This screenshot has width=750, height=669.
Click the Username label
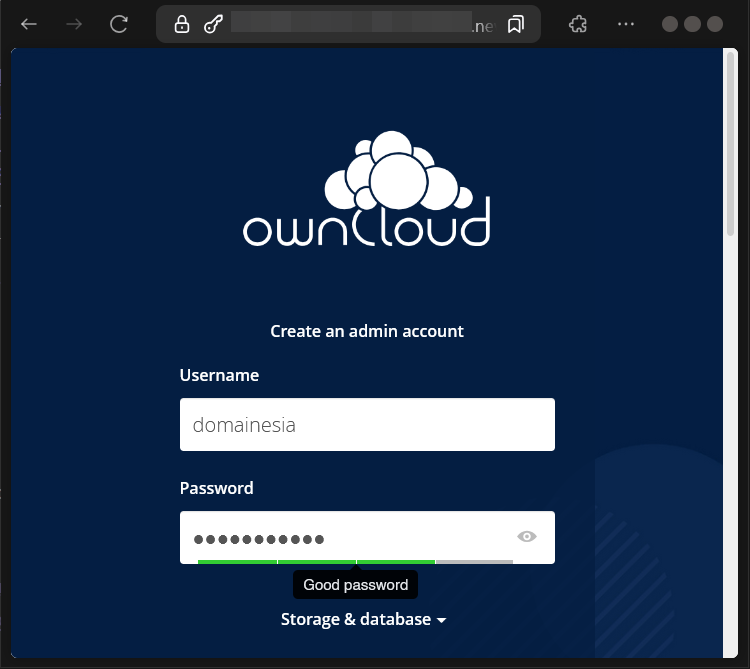click(x=219, y=375)
